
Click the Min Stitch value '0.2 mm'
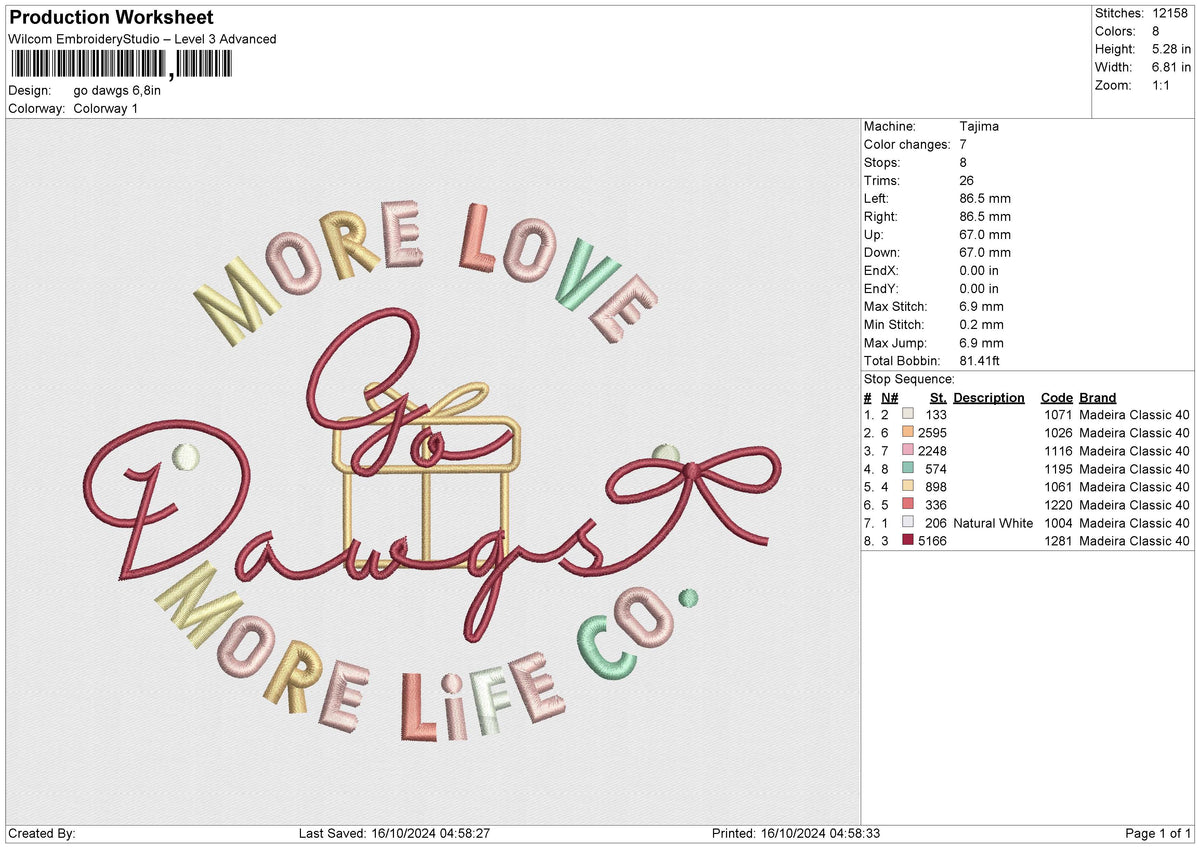pos(981,324)
